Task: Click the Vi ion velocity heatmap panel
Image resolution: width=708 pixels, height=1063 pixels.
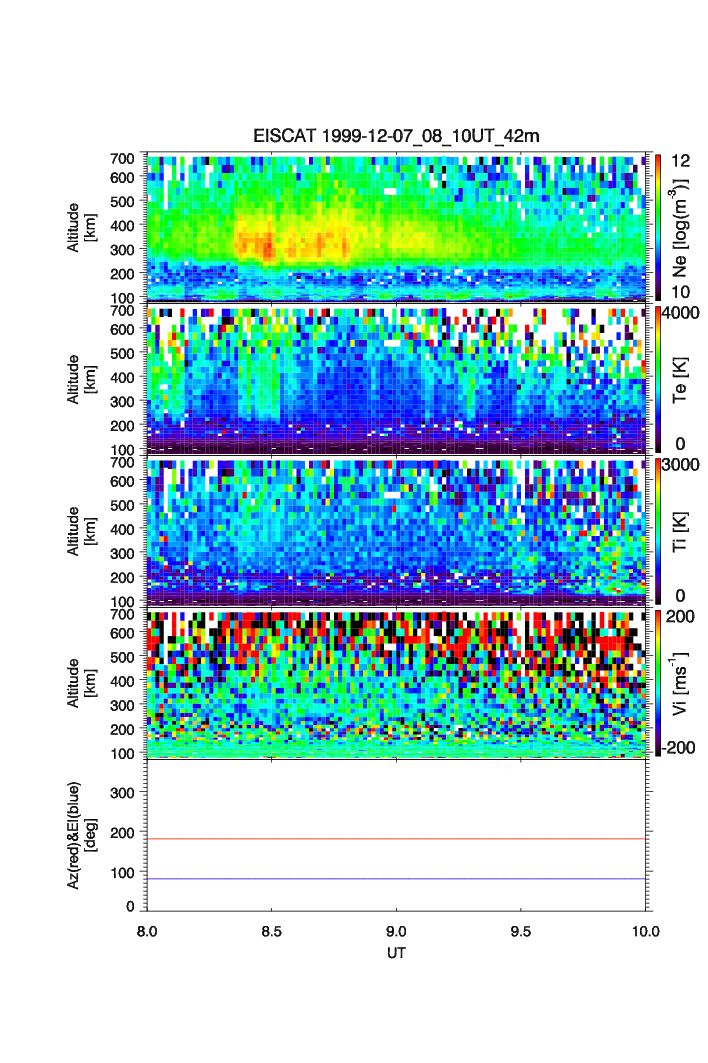Action: click(398, 684)
